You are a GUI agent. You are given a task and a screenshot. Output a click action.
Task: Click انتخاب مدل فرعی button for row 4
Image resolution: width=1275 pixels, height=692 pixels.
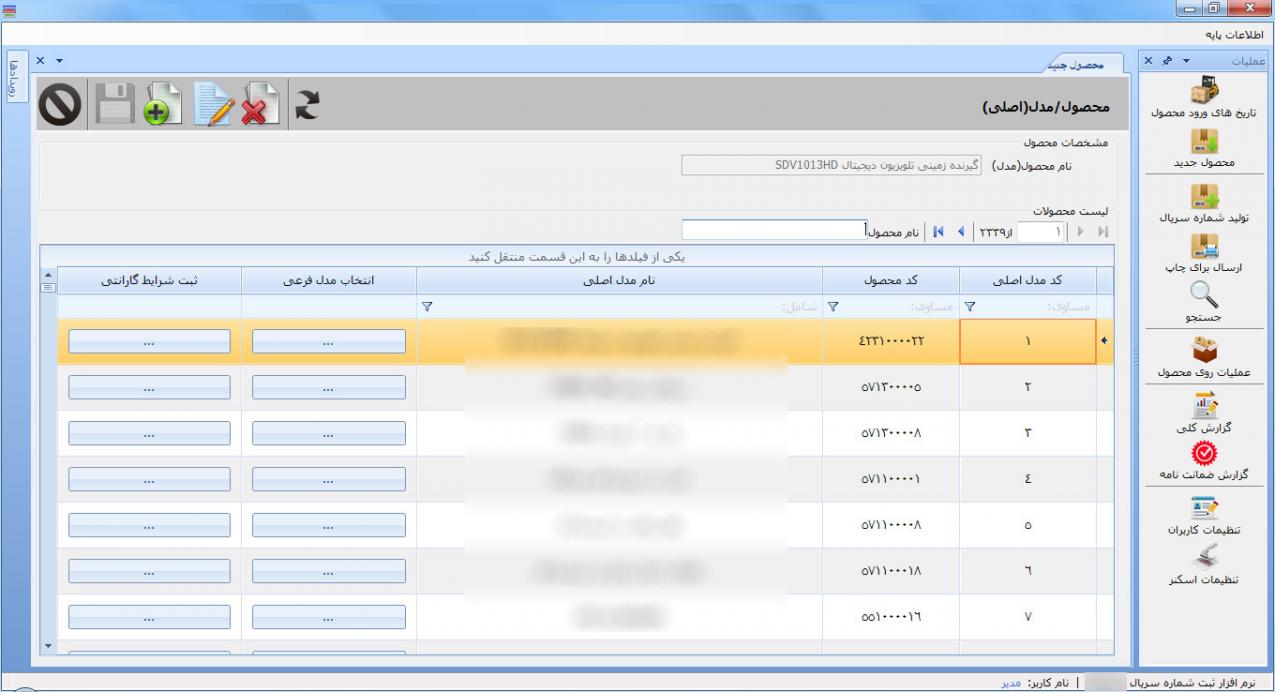coord(328,480)
